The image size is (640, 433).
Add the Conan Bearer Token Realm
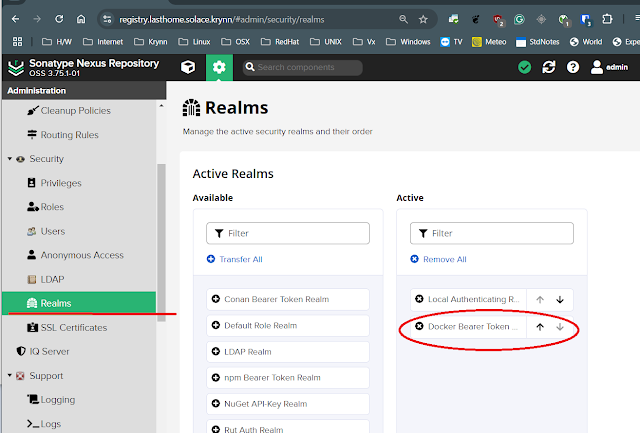[215, 299]
